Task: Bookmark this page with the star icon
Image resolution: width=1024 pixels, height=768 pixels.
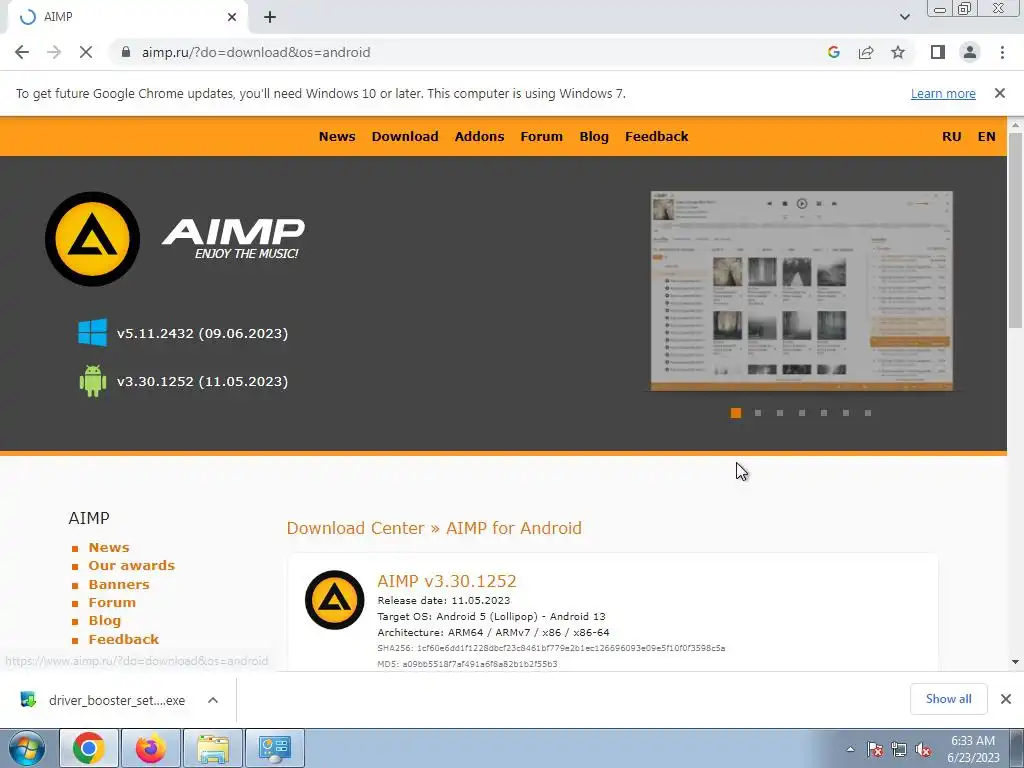Action: point(898,52)
